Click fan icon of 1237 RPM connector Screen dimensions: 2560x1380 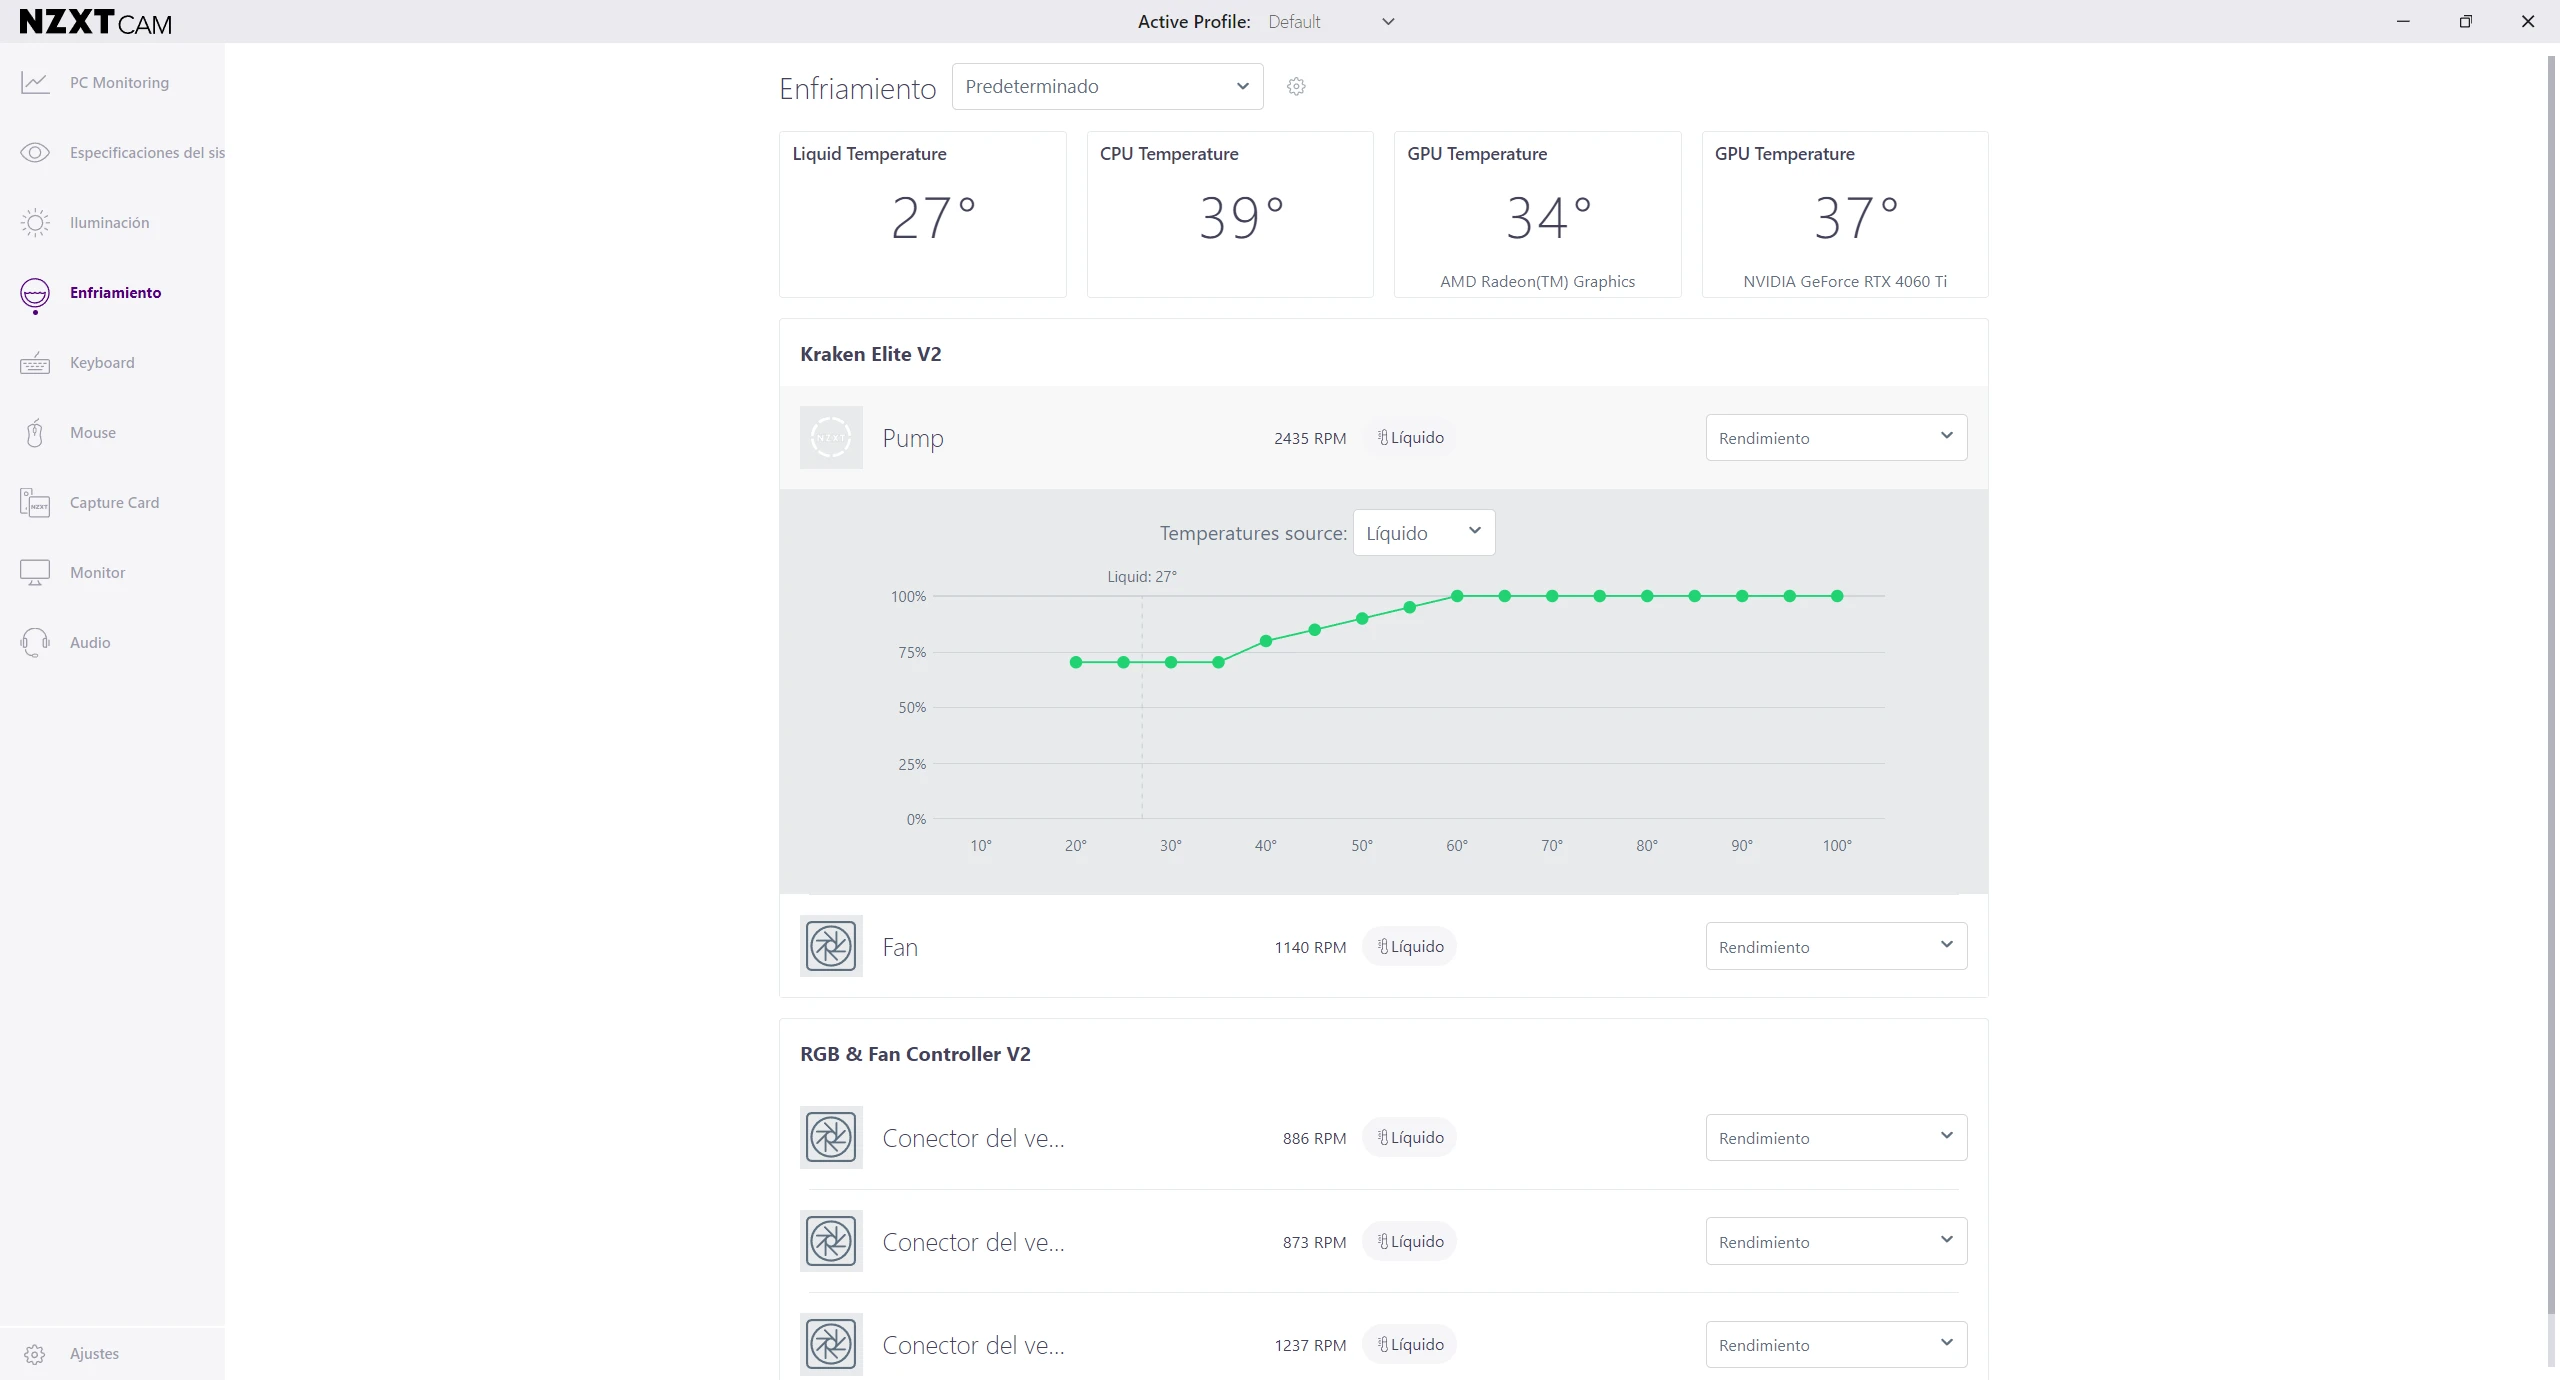831,1345
